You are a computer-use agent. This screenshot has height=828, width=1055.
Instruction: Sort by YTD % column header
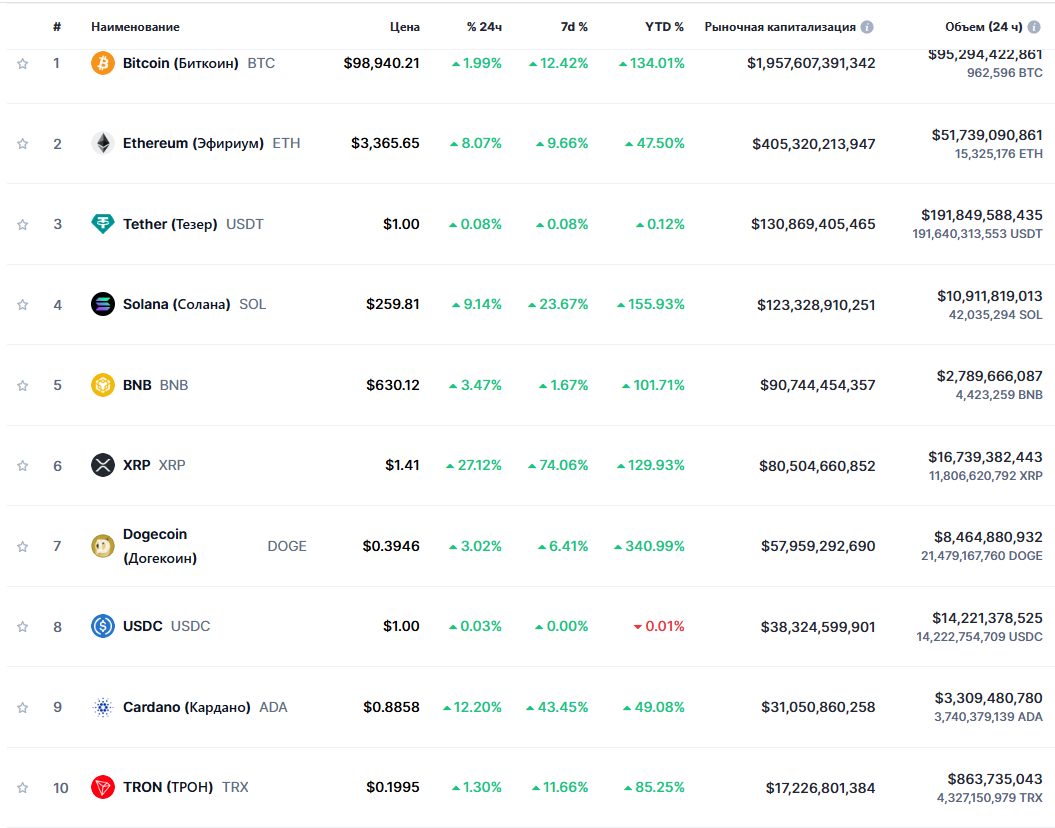(x=664, y=27)
